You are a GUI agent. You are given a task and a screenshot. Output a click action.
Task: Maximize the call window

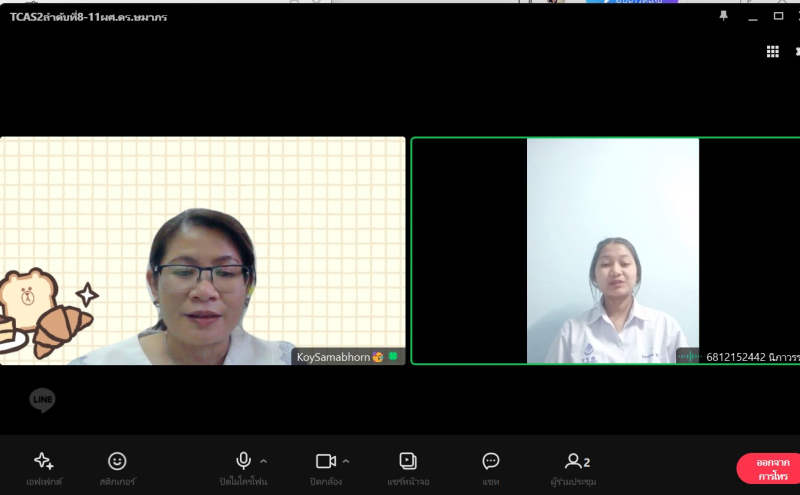click(778, 16)
